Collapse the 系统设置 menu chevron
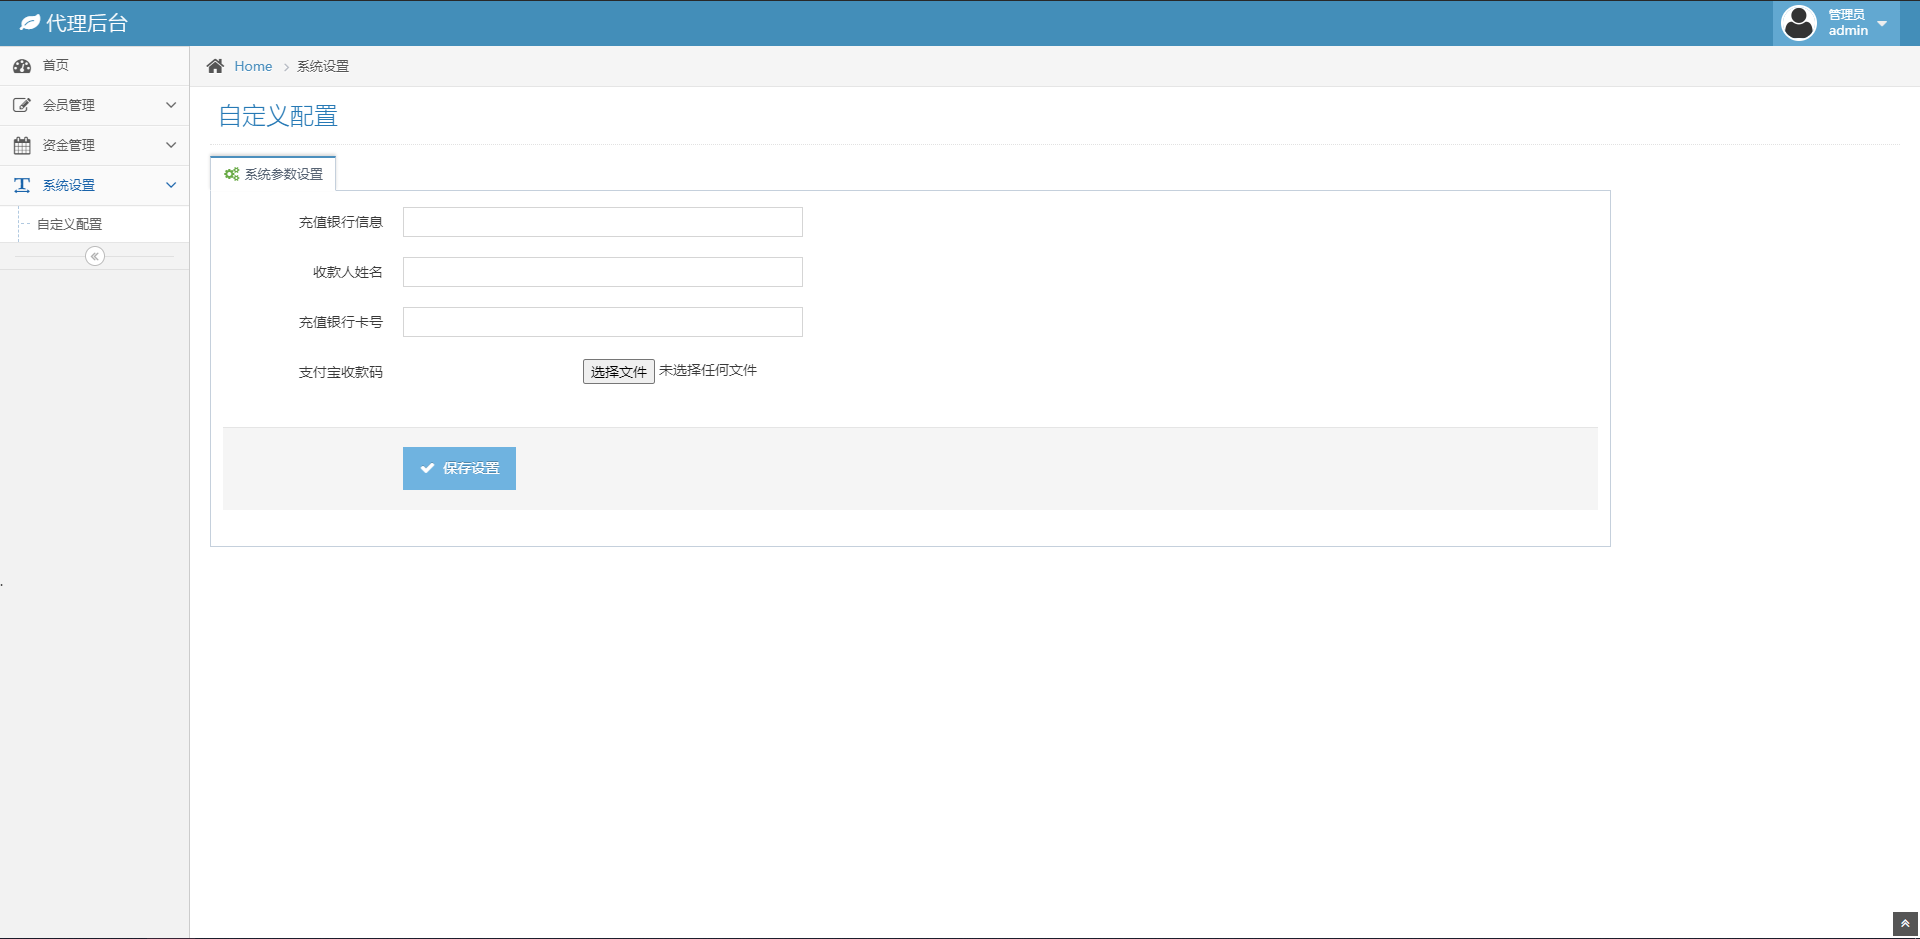This screenshot has height=939, width=1920. (171, 185)
